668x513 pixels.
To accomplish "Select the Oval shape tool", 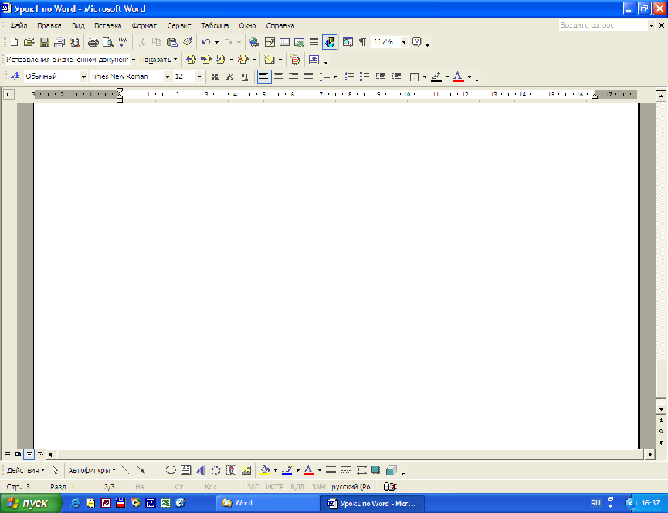I will click(171, 469).
